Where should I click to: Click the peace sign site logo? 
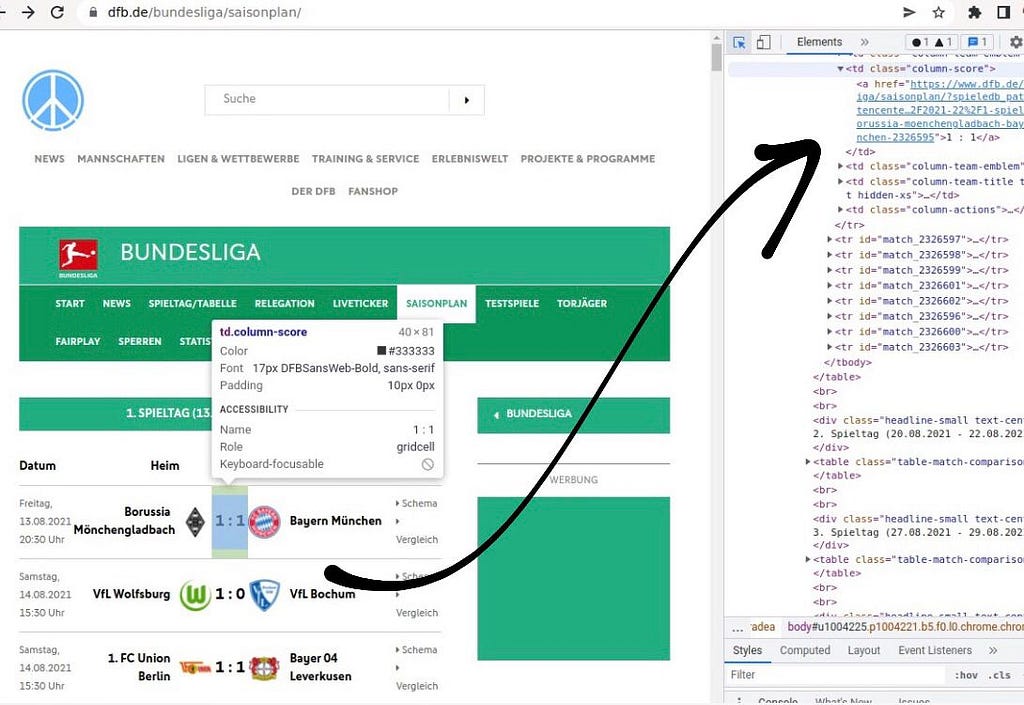(53, 101)
